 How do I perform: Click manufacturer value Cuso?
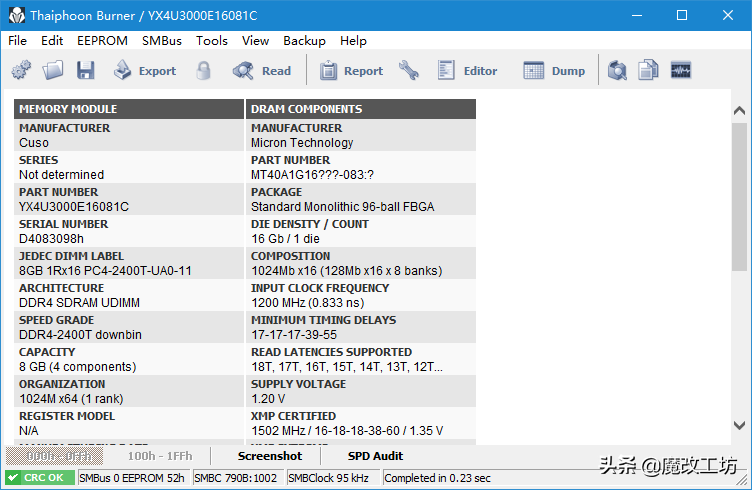(34, 143)
